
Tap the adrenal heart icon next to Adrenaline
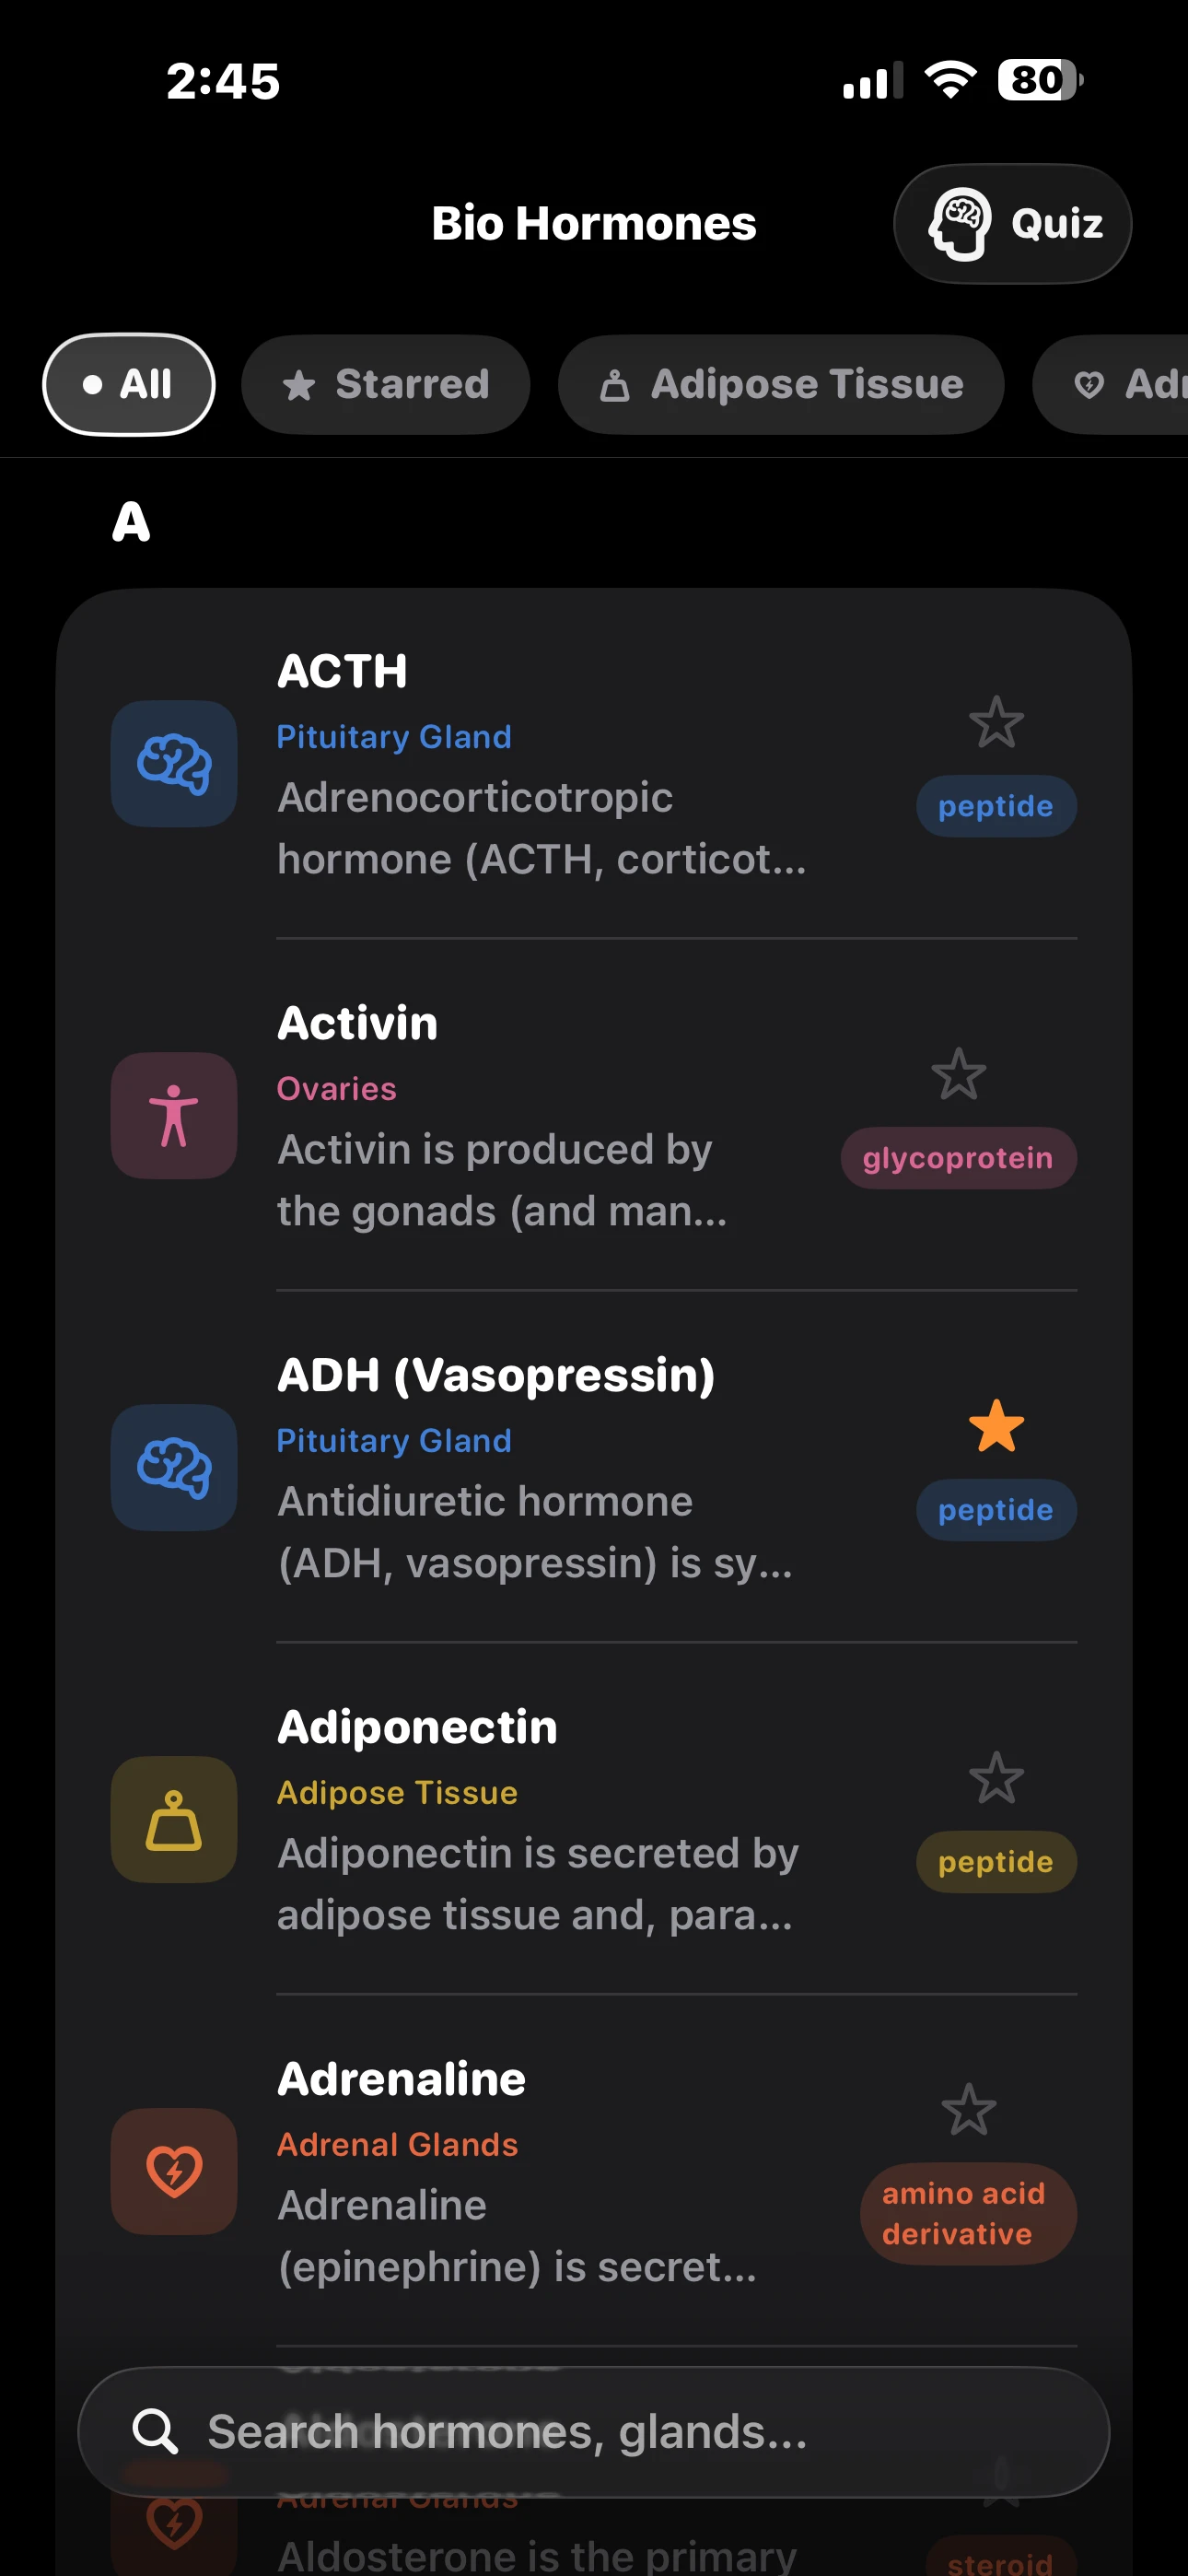pos(173,2171)
